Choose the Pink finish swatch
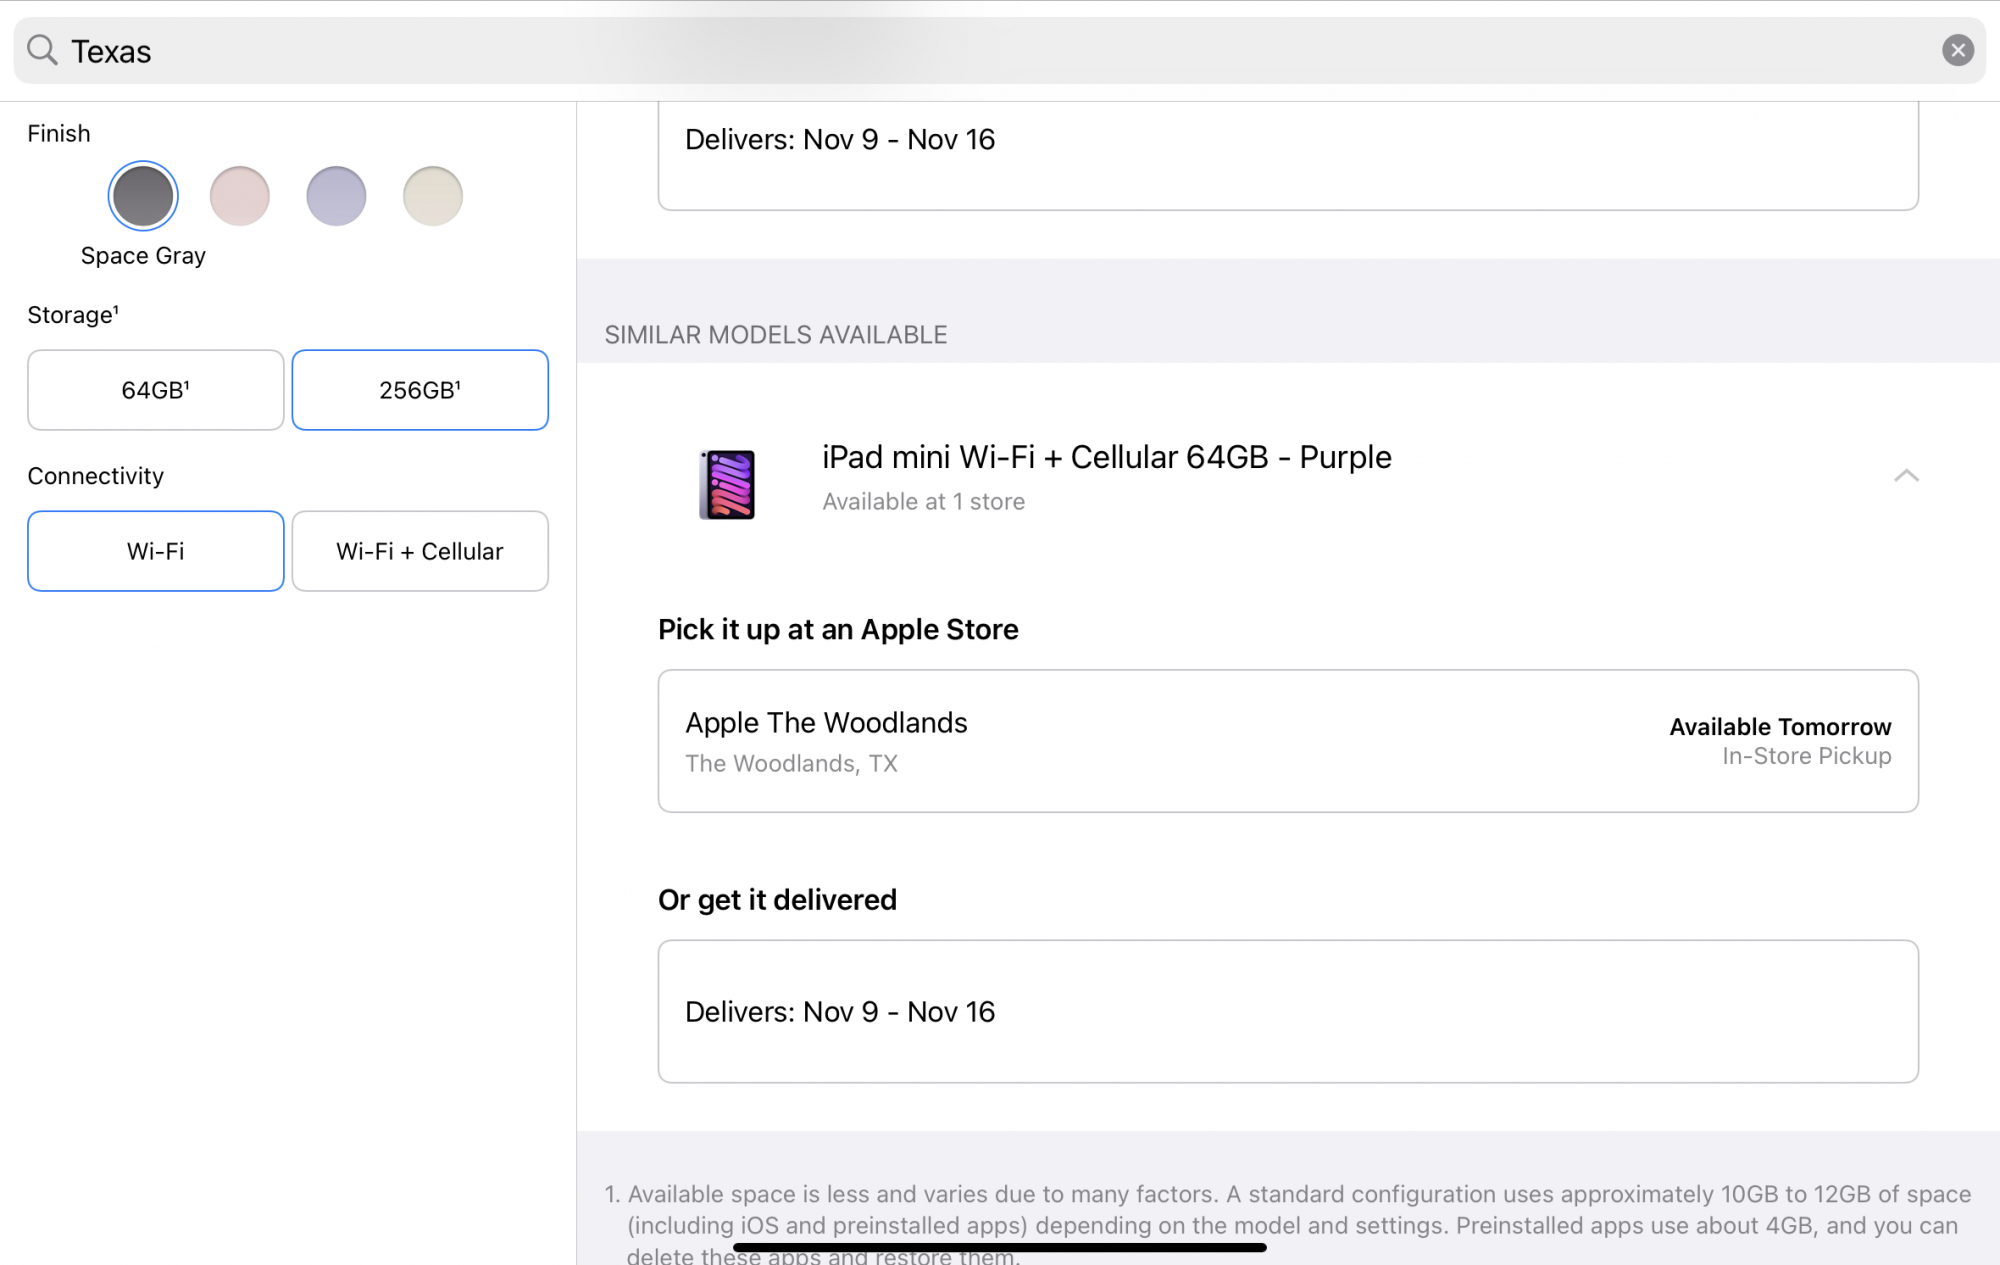The width and height of the screenshot is (2000, 1265). click(x=240, y=196)
